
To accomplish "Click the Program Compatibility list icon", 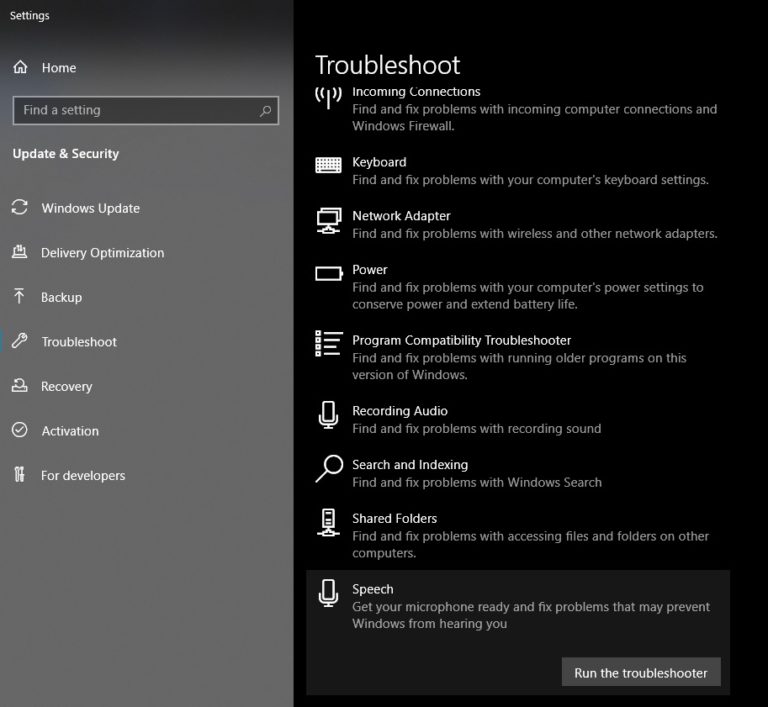I will click(328, 343).
